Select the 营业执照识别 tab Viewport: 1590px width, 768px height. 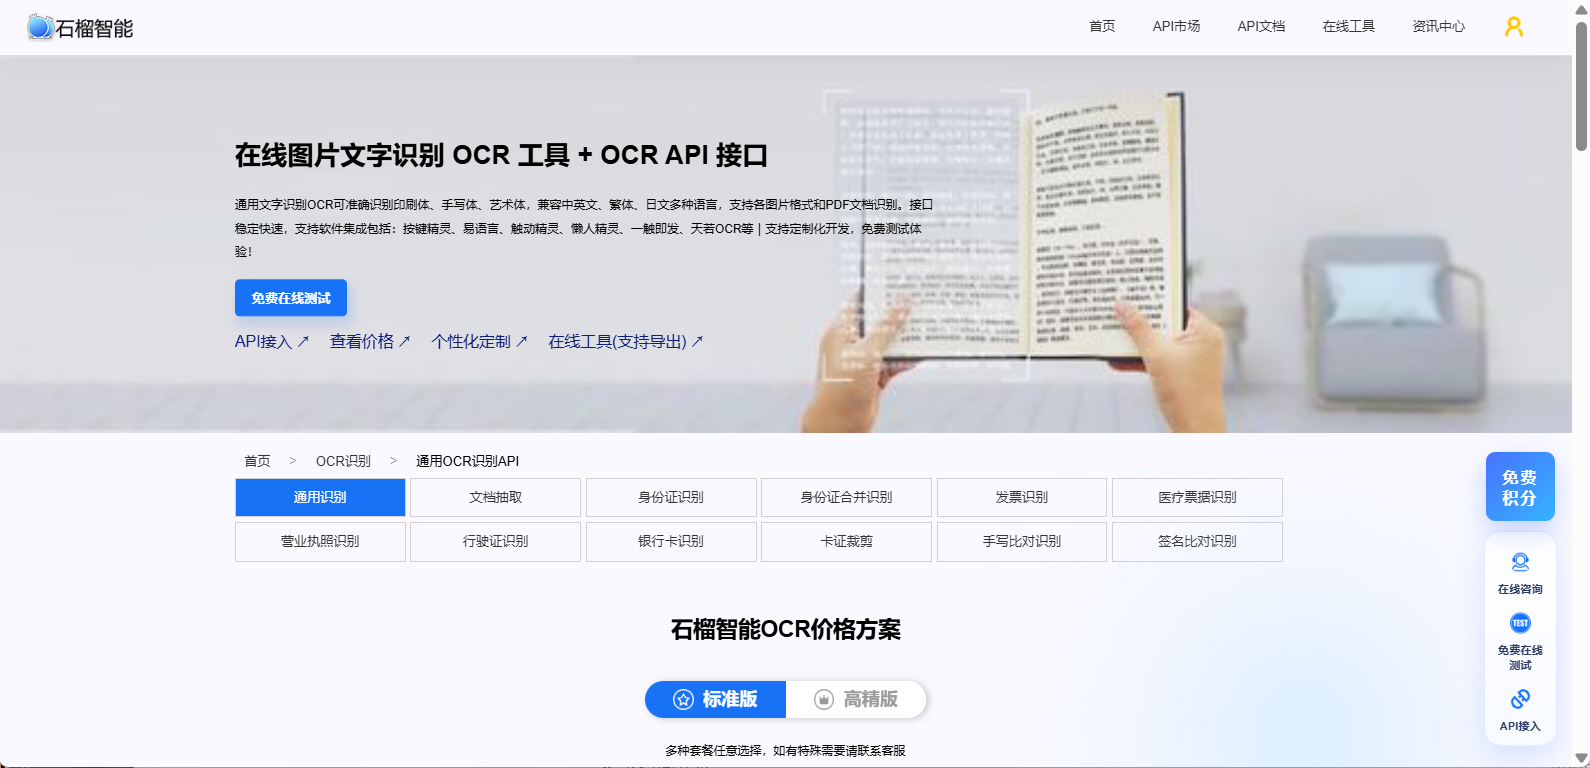(x=320, y=542)
